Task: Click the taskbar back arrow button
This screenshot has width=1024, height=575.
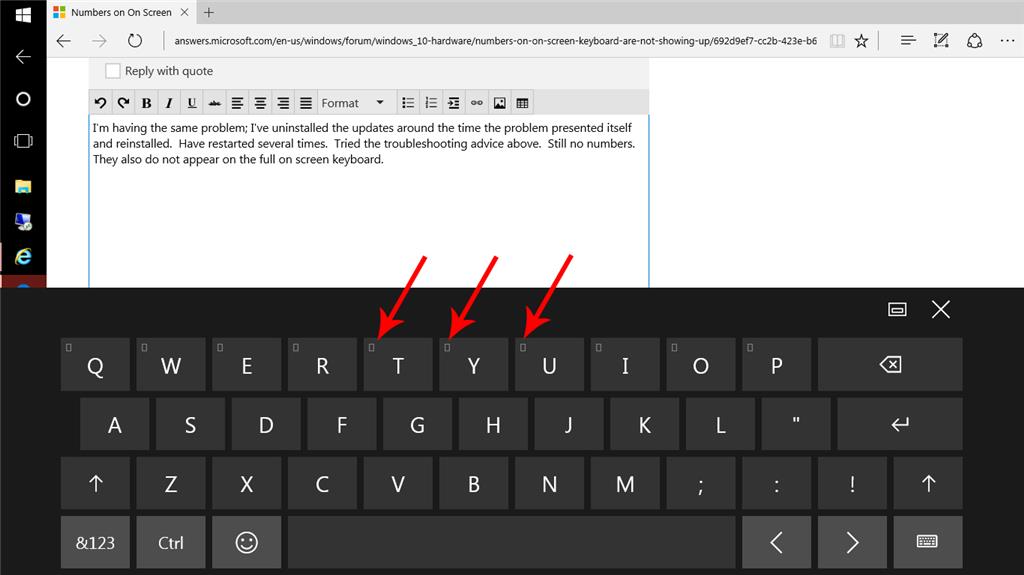Action: tap(23, 57)
